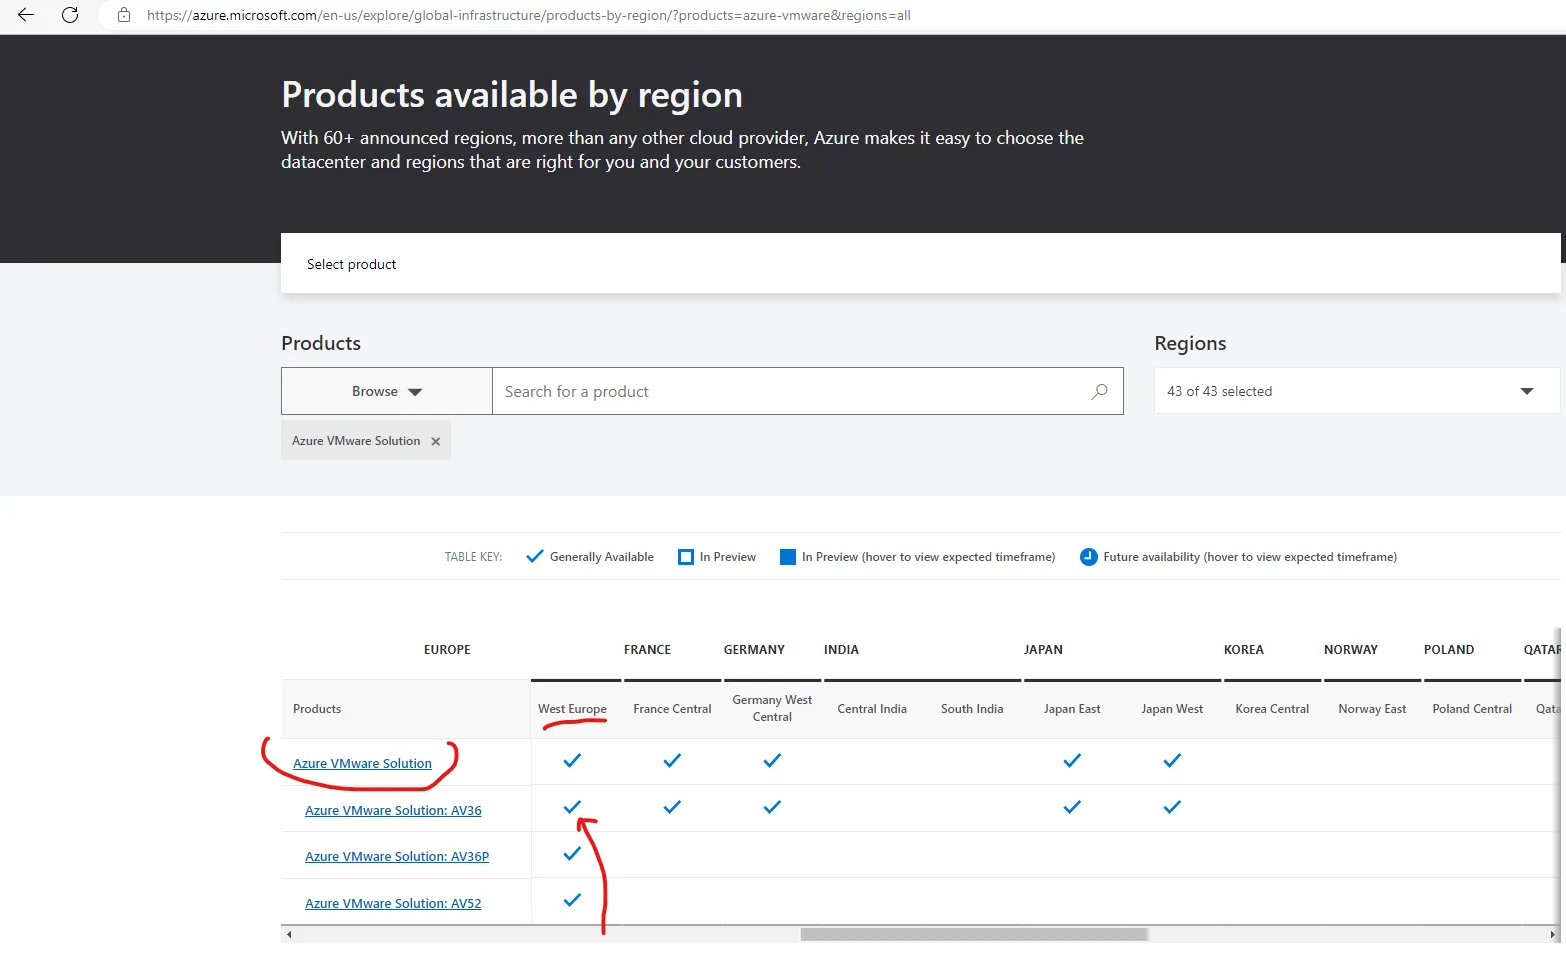Click the Japan East column header
The image size is (1566, 954).
[x=1072, y=709]
